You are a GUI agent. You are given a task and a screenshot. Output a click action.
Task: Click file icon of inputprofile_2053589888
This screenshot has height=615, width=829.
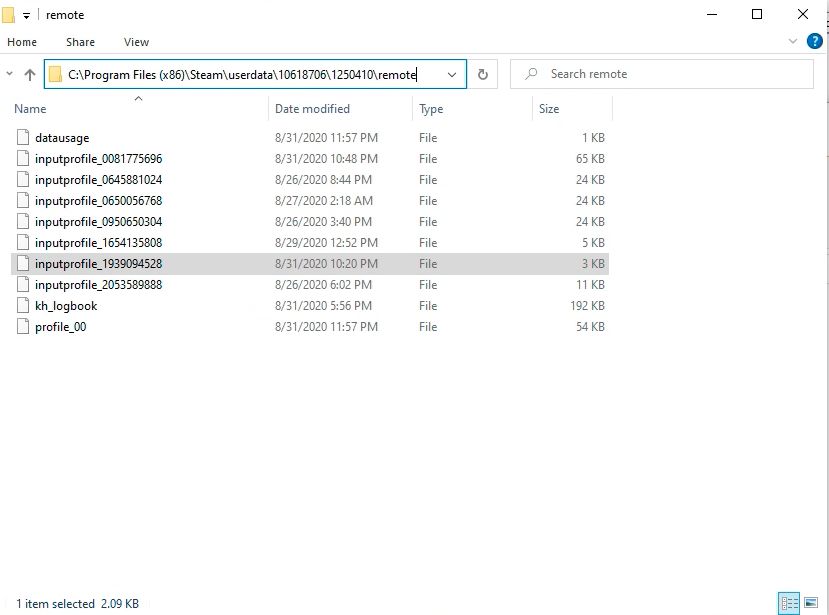click(x=23, y=284)
